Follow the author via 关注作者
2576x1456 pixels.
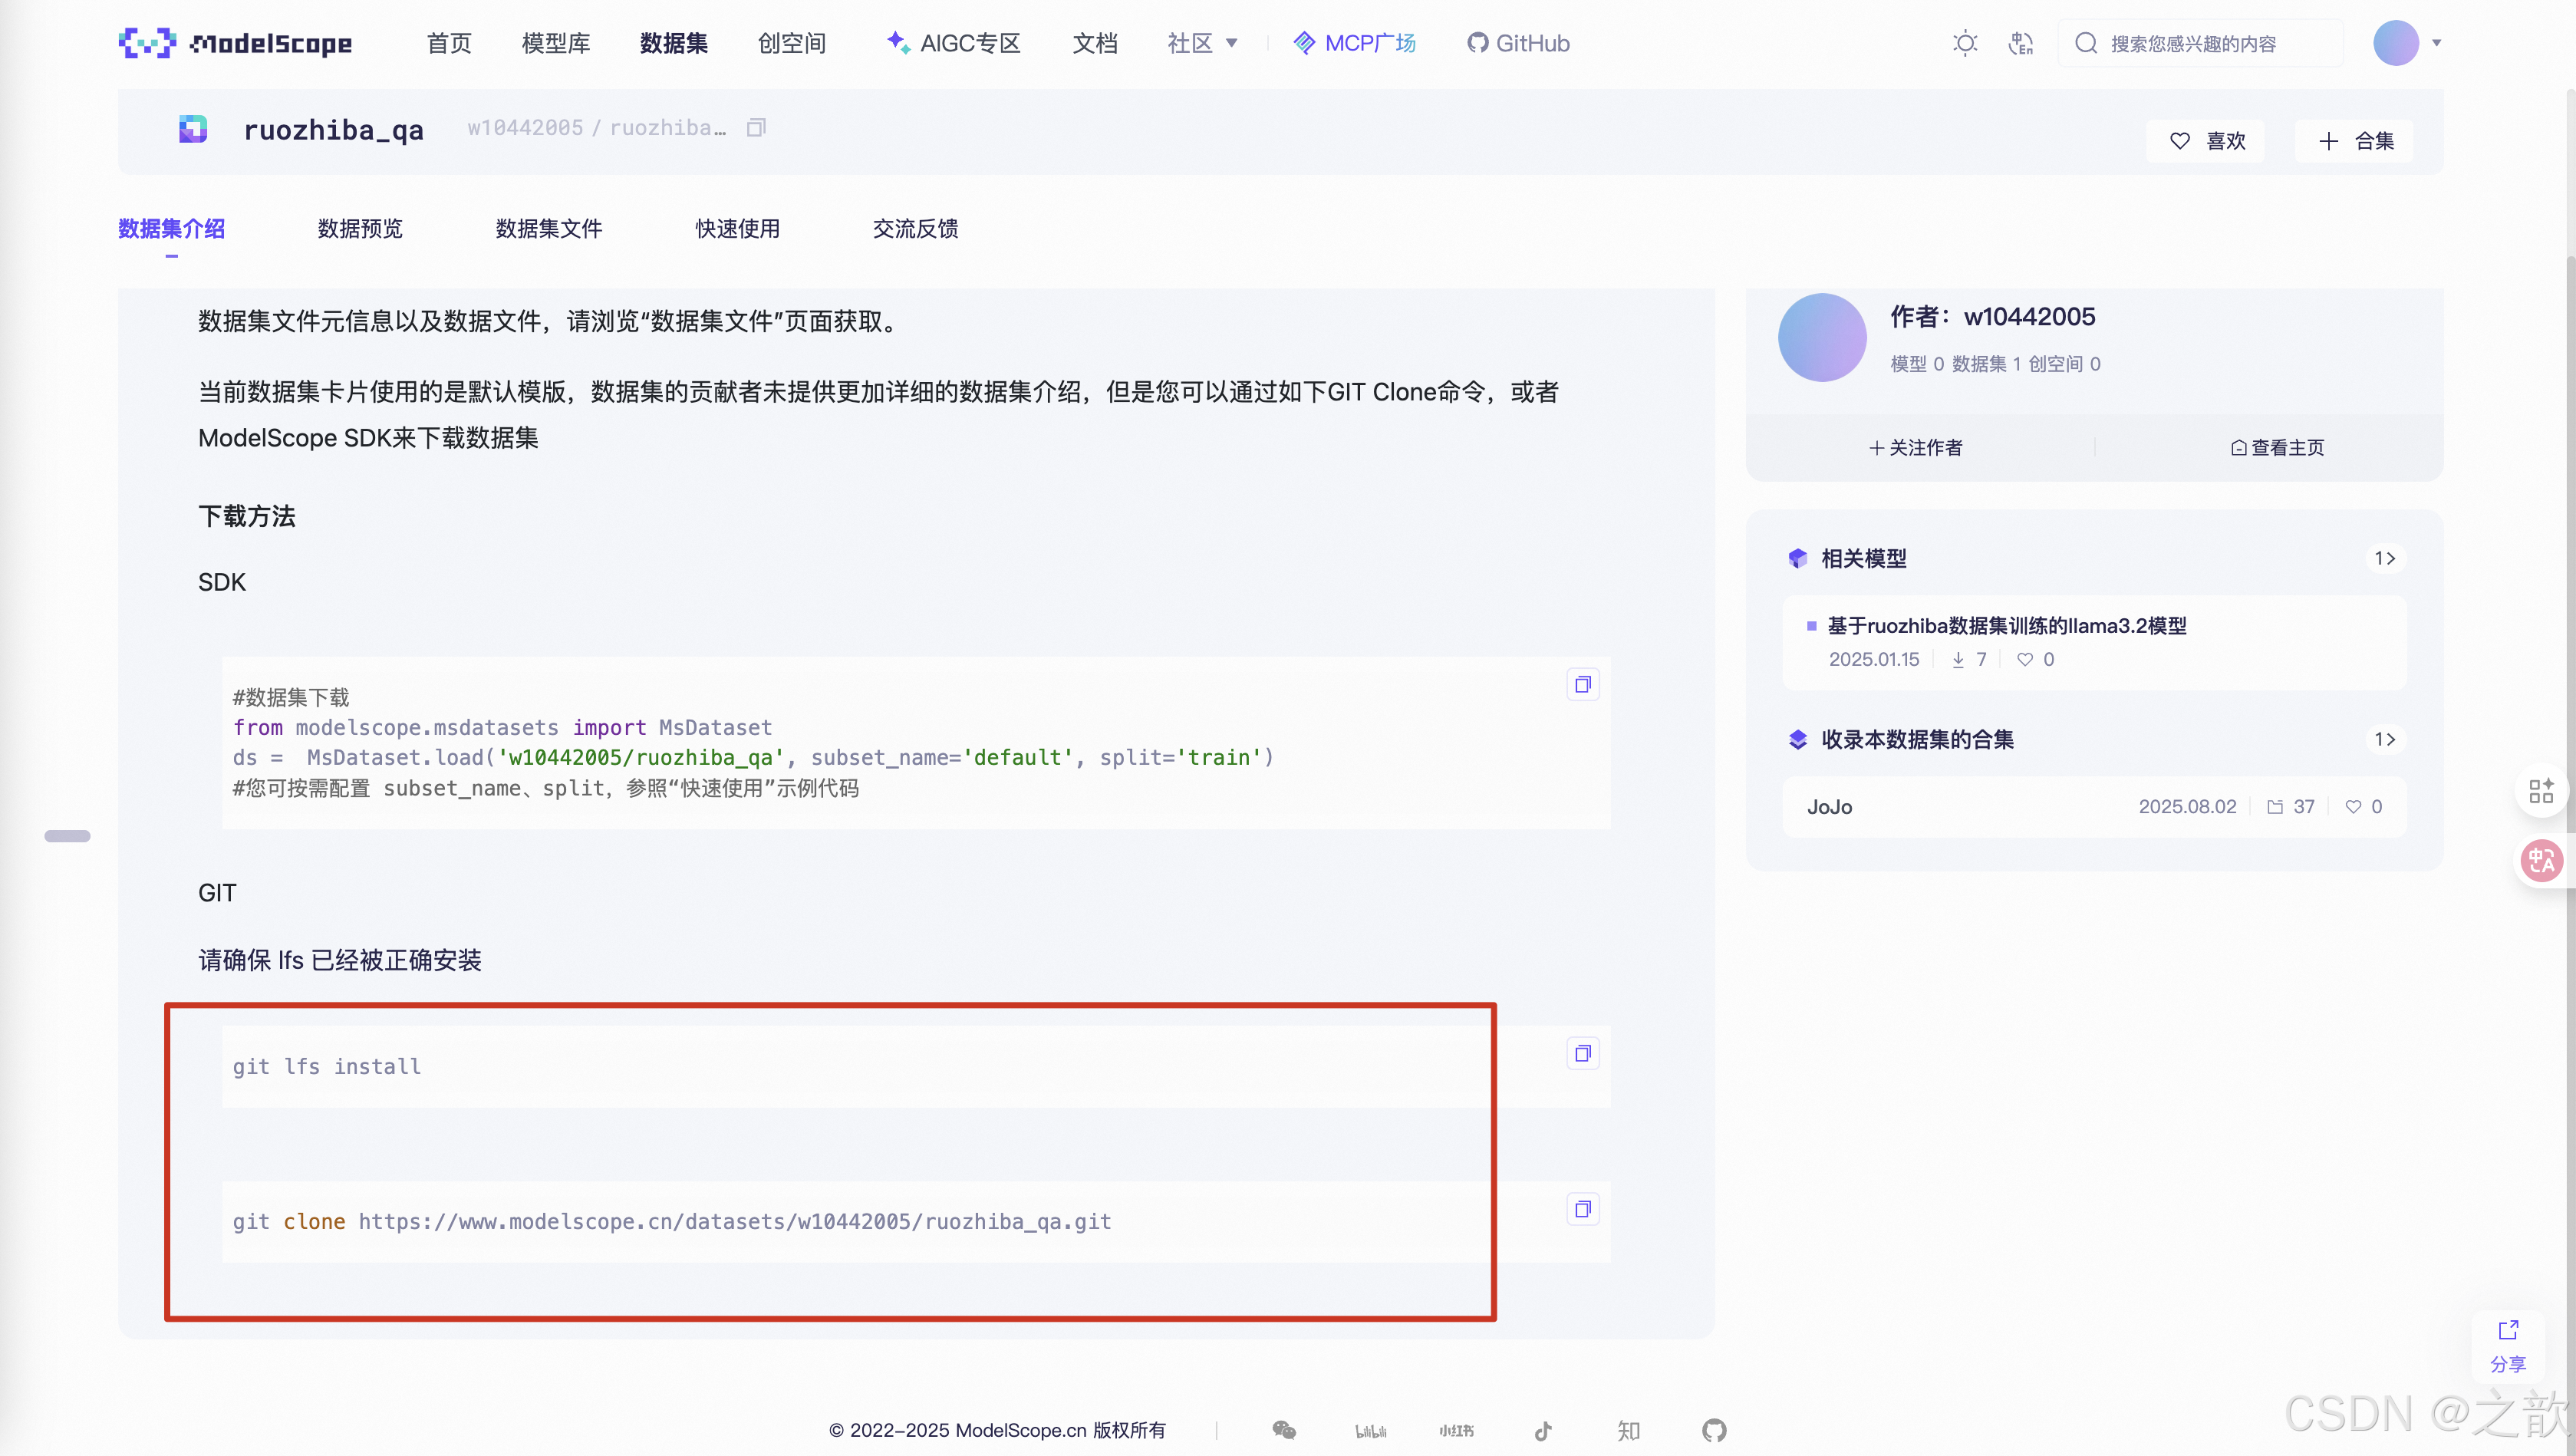[x=1916, y=448]
